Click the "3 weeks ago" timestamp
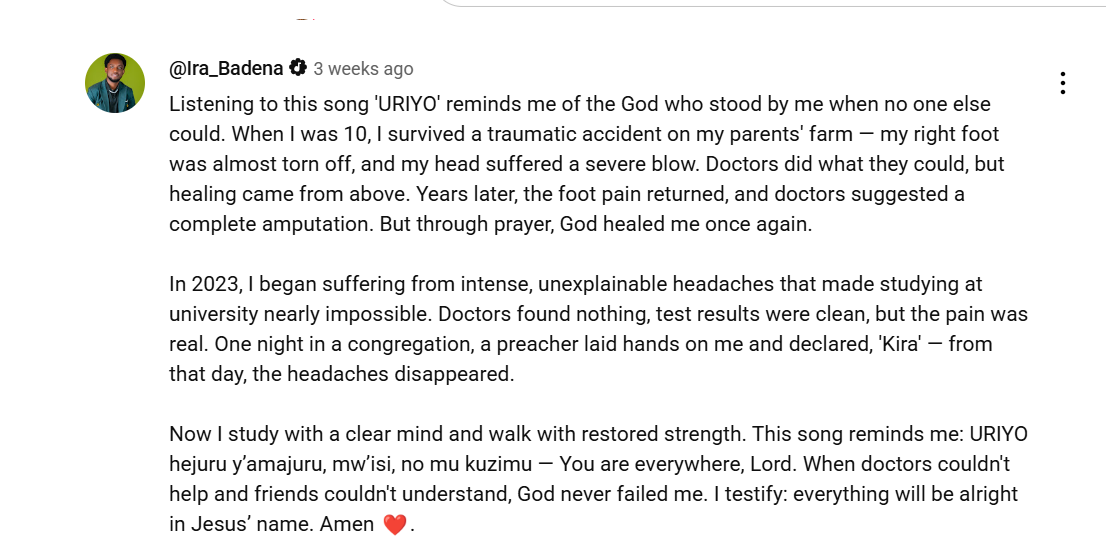1106x547 pixels. point(363,68)
